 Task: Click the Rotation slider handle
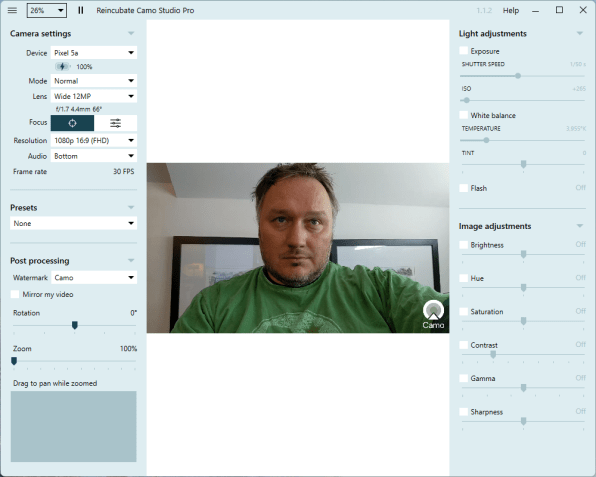click(75, 325)
